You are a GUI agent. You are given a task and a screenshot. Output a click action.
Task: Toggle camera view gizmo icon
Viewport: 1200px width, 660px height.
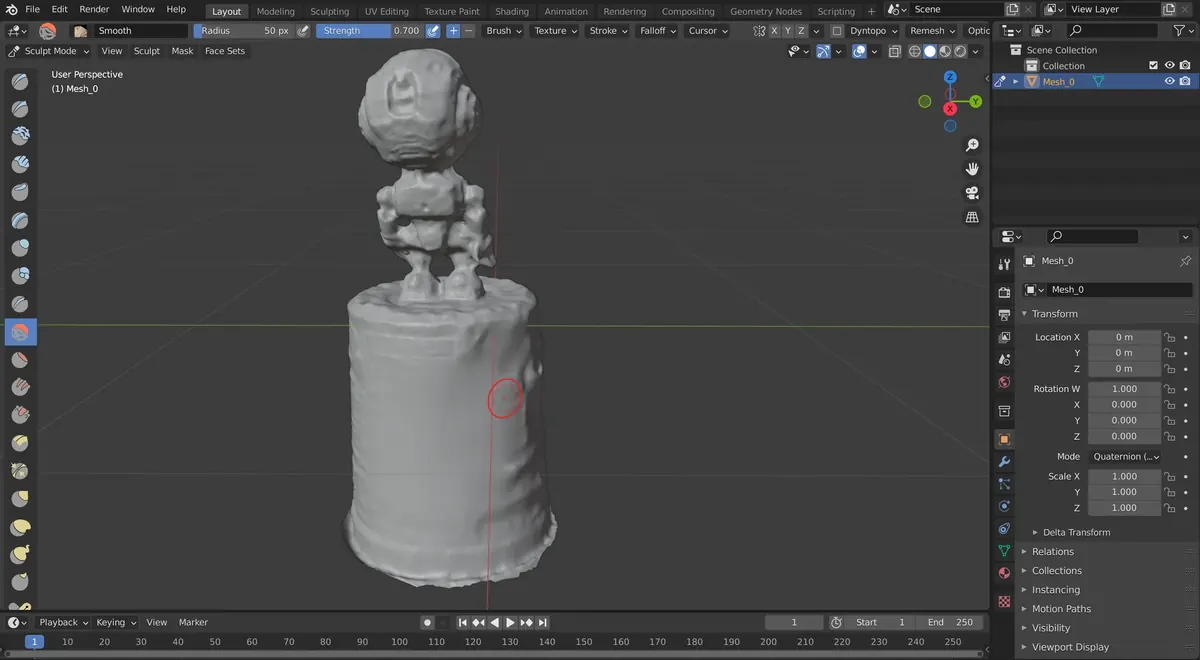pyautogui.click(x=971, y=193)
